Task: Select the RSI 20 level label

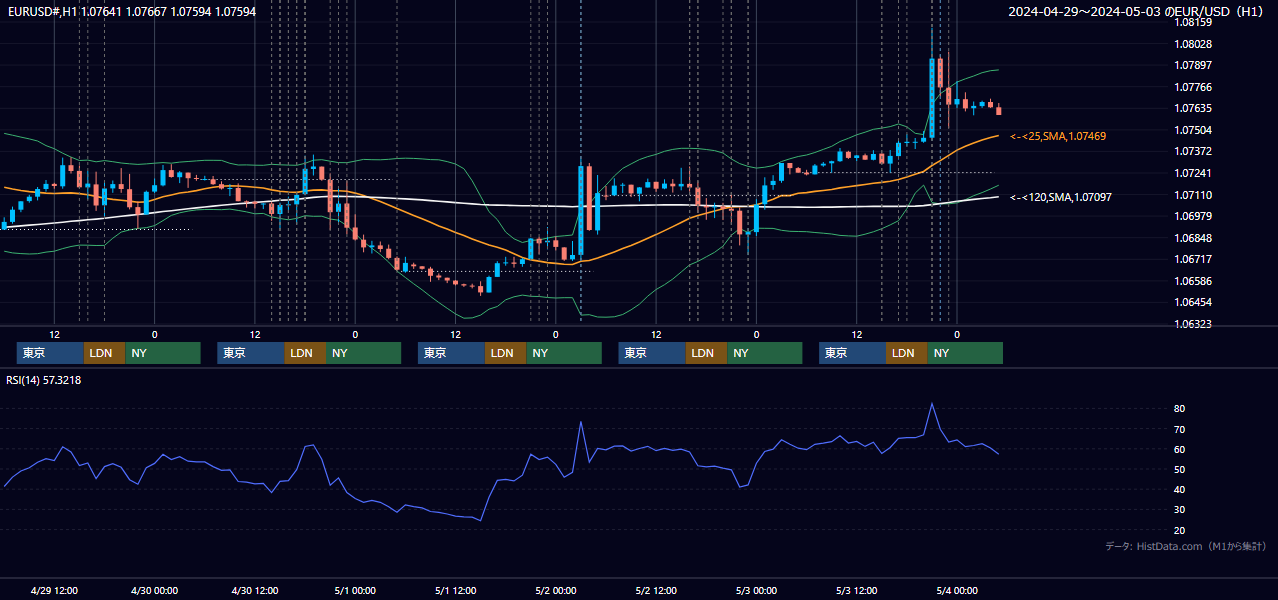Action: point(1179,530)
